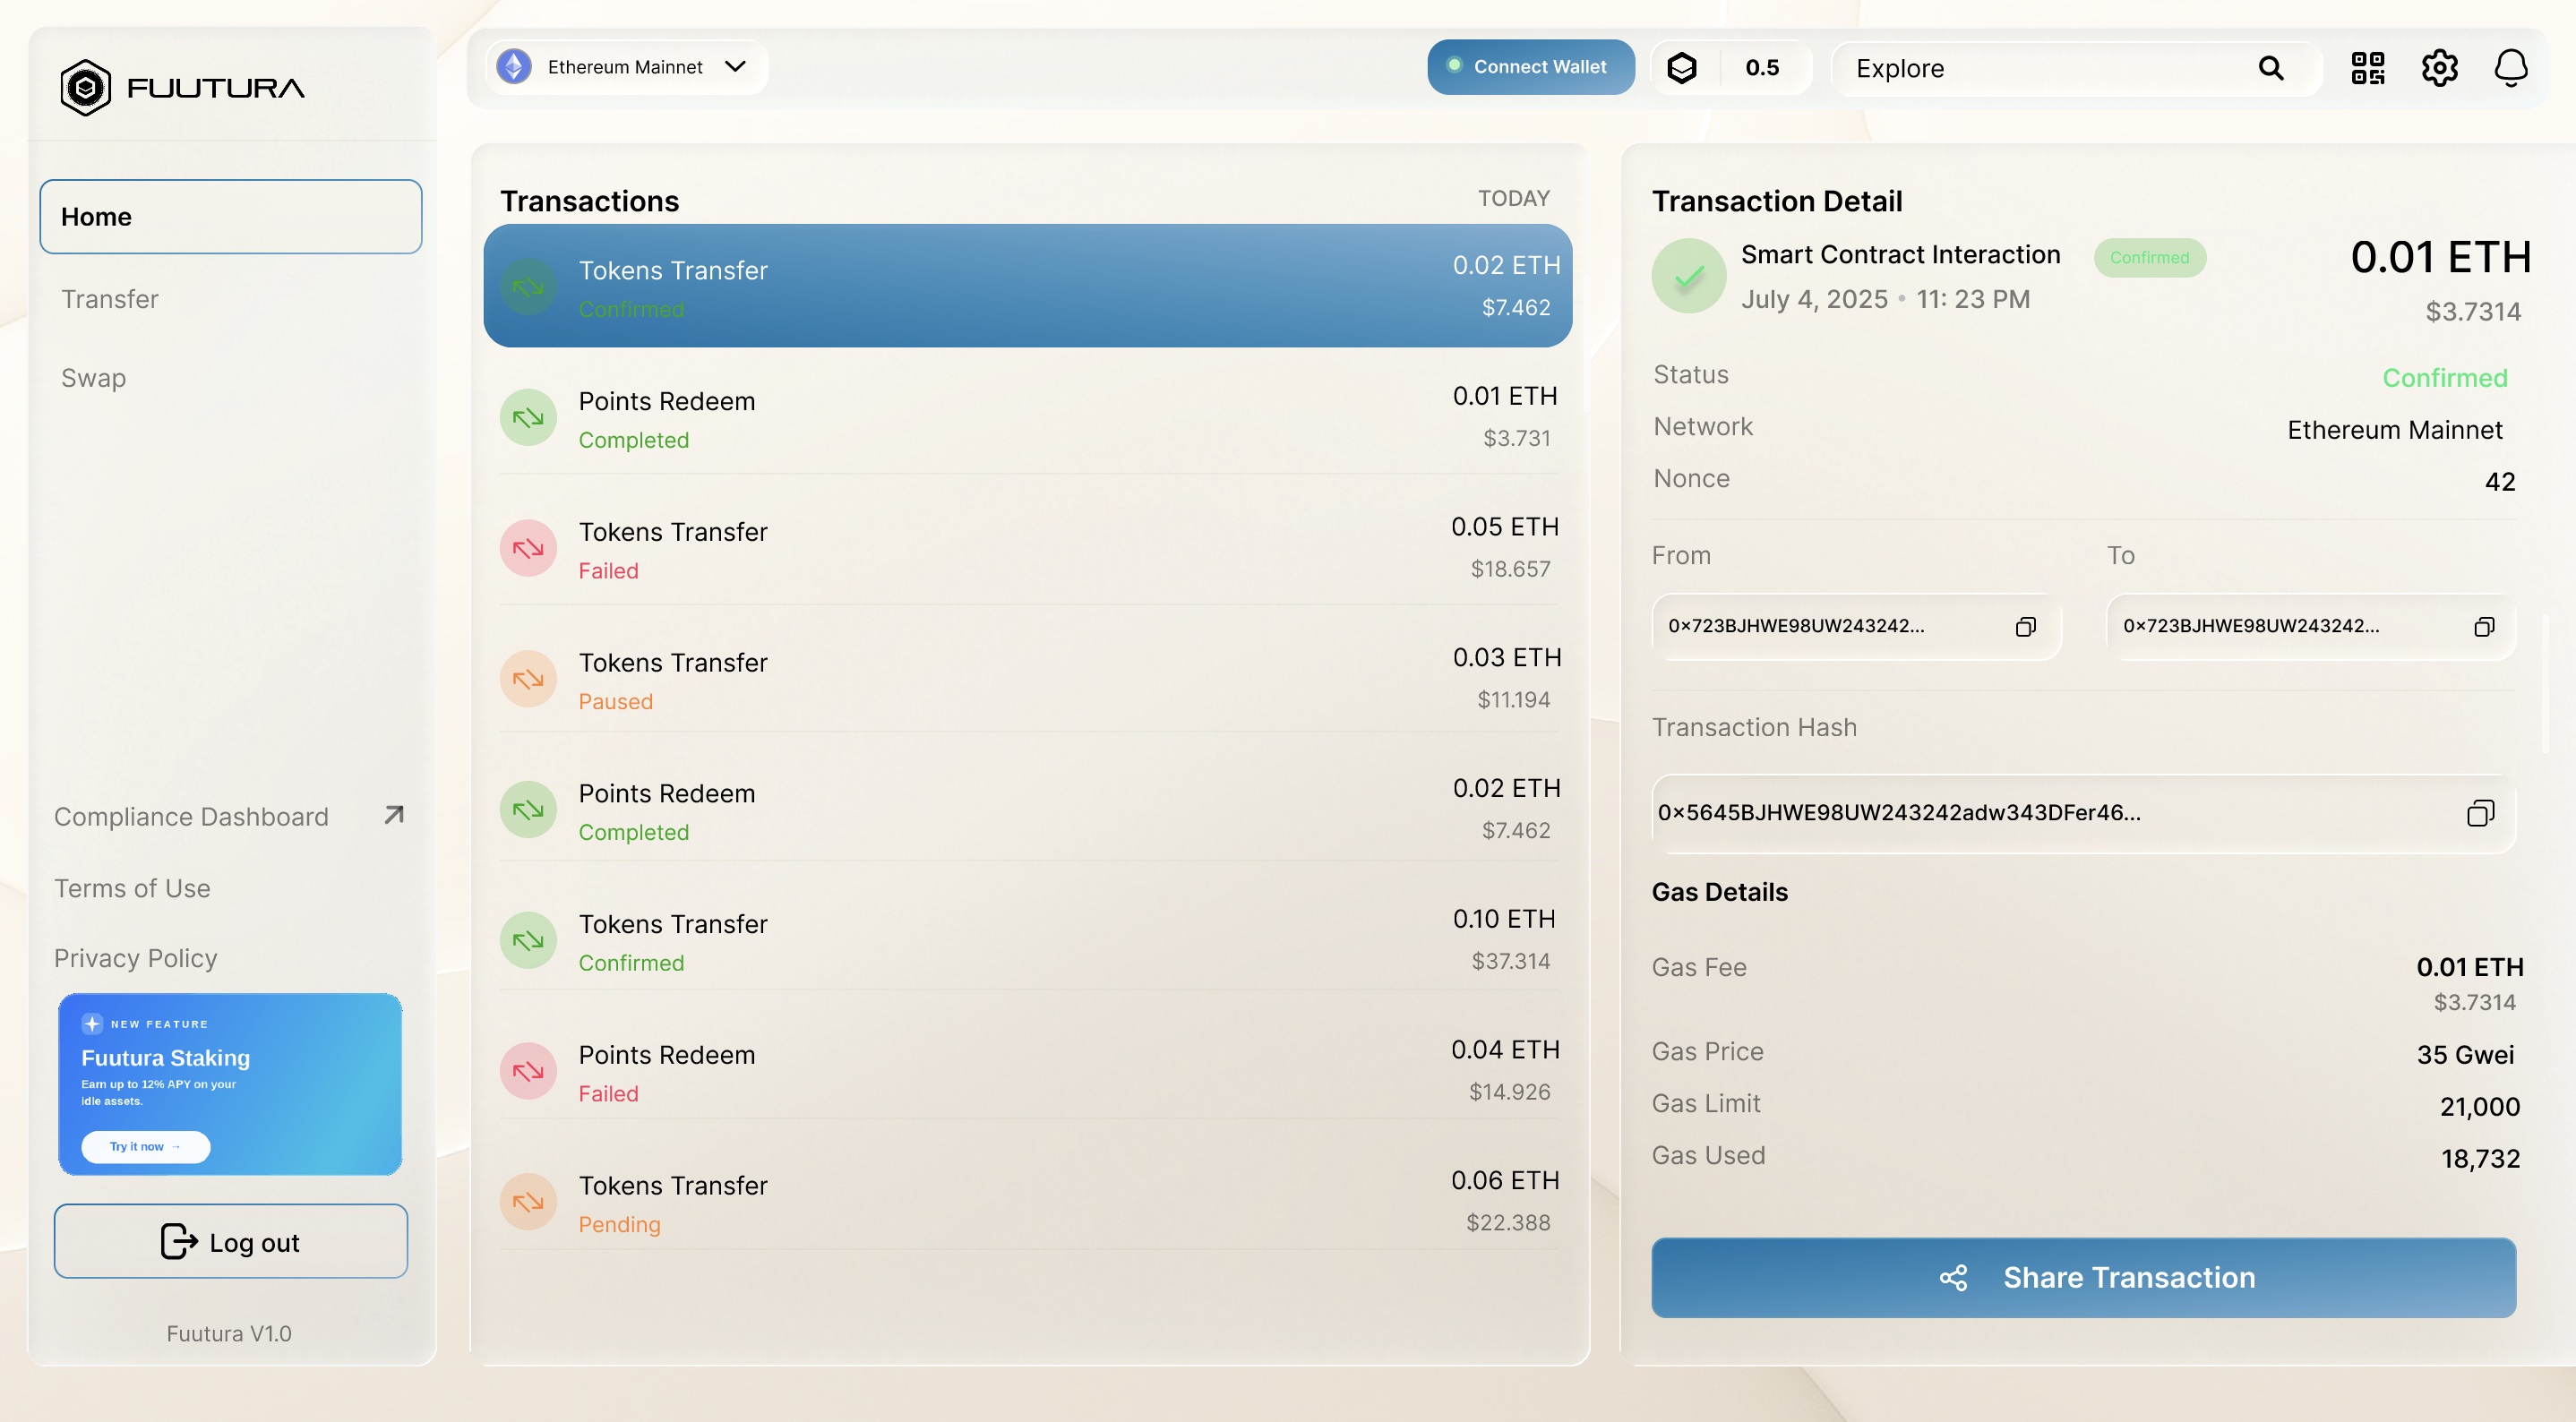Click the Fuutura hexagon logo icon
2576x1422 pixels.
86,88
